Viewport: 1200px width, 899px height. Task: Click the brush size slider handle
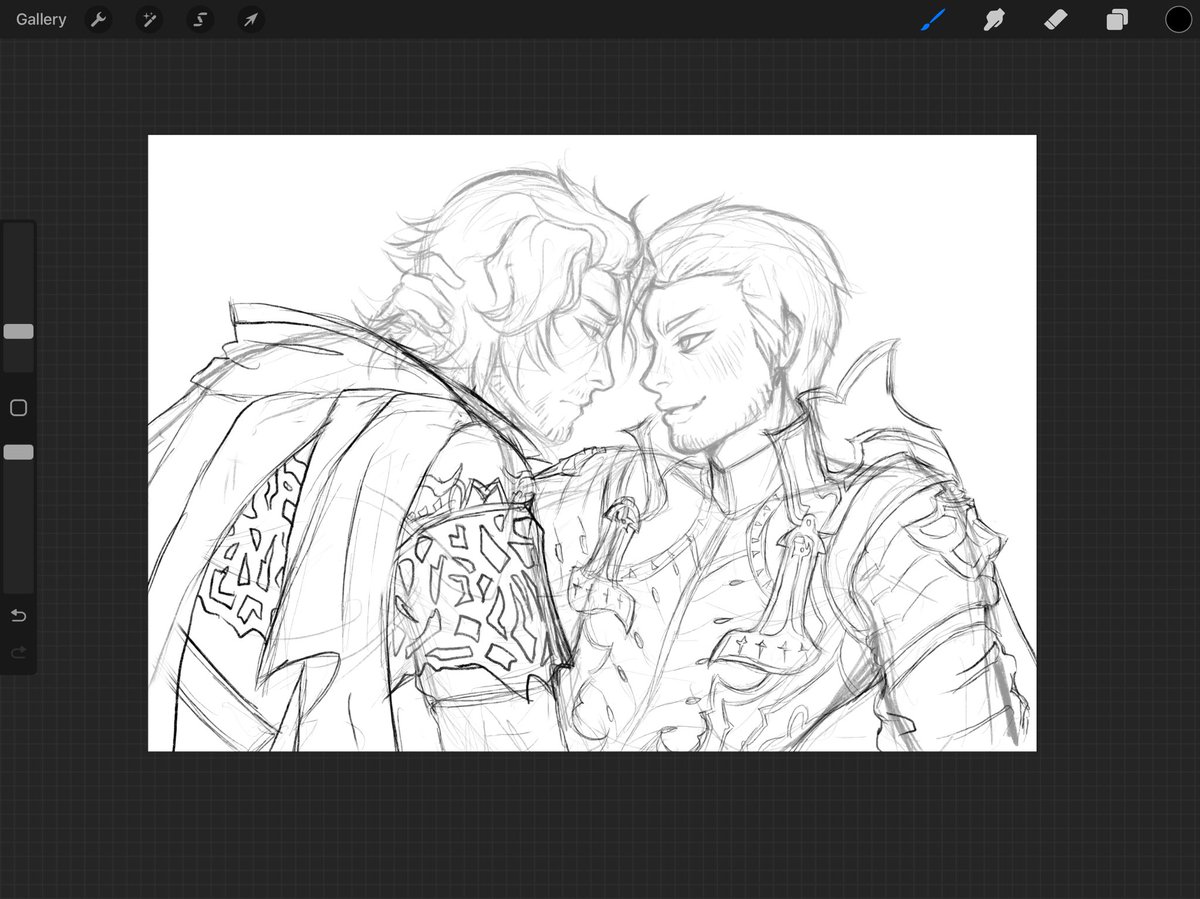pyautogui.click(x=18, y=331)
